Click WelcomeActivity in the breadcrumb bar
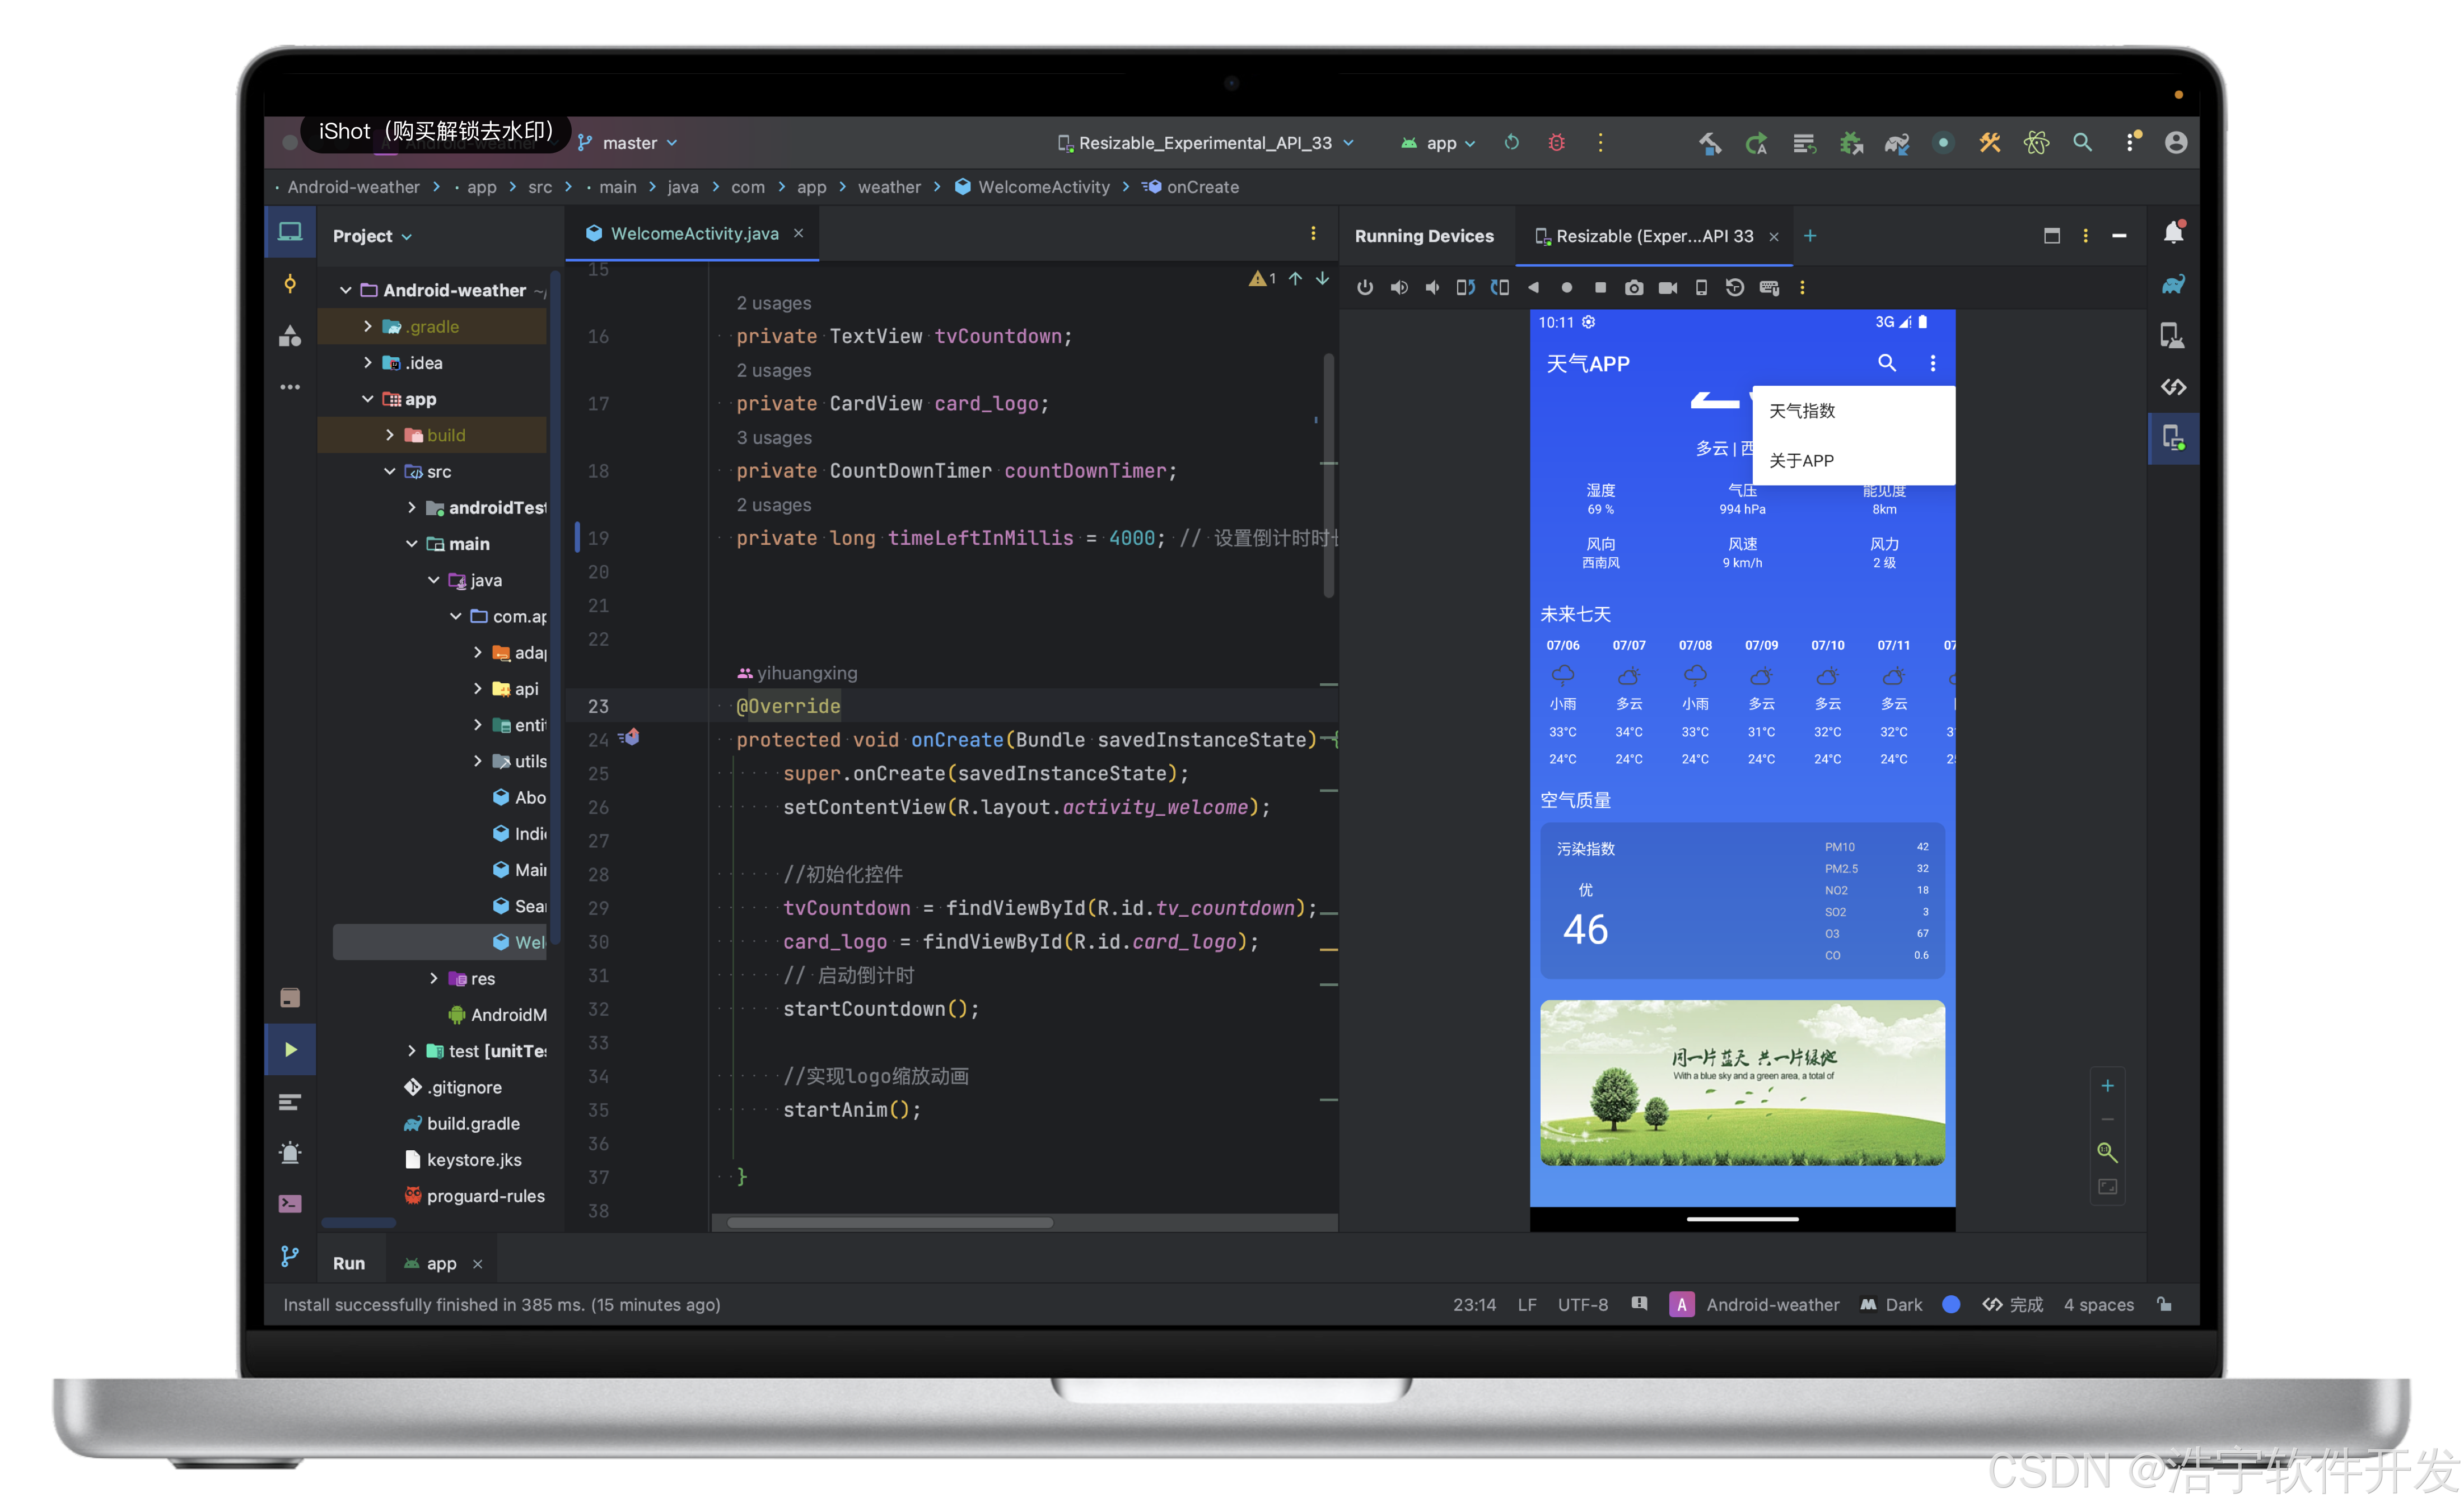The width and height of the screenshot is (2464, 1512). [1033, 187]
